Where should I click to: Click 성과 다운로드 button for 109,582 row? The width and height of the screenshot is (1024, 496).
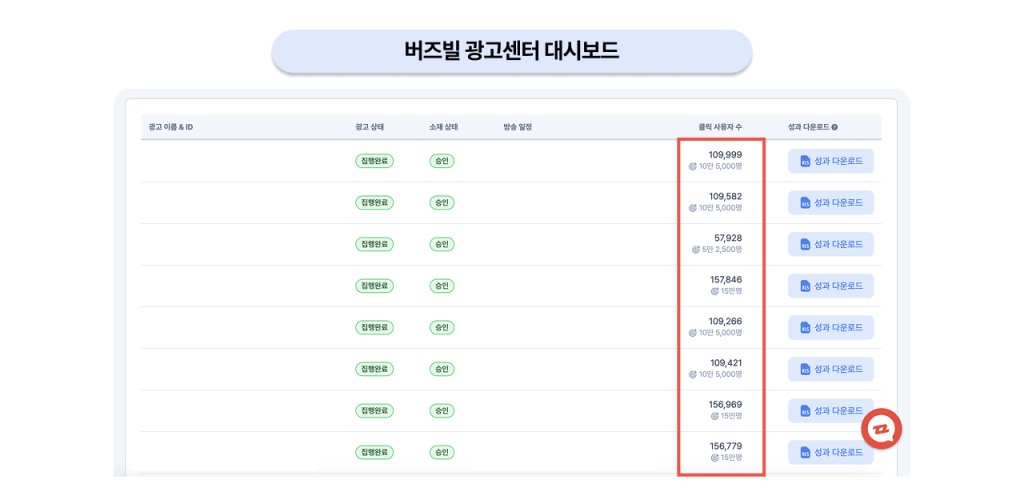click(x=831, y=203)
